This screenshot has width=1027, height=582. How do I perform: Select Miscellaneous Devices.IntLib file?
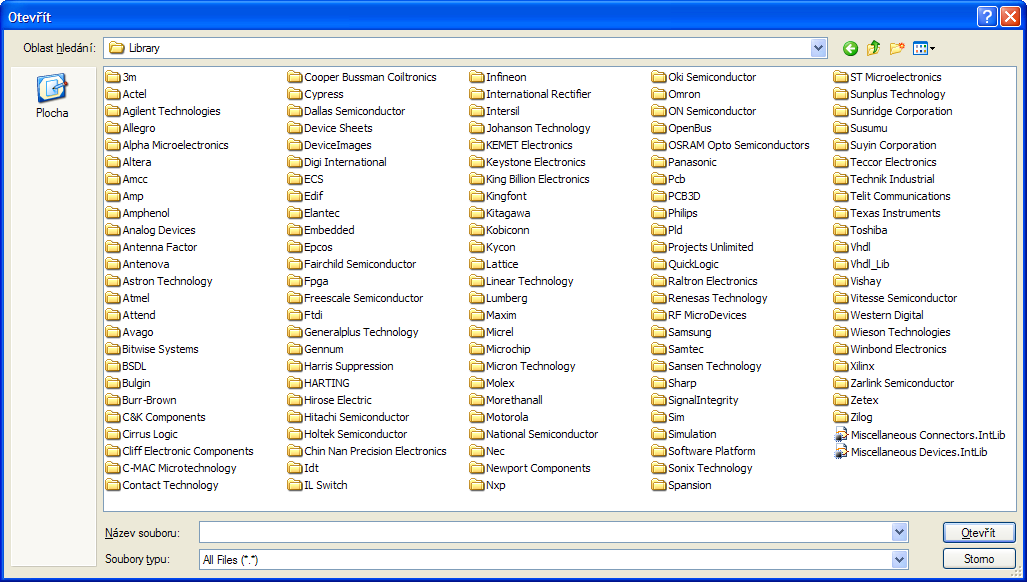918,452
